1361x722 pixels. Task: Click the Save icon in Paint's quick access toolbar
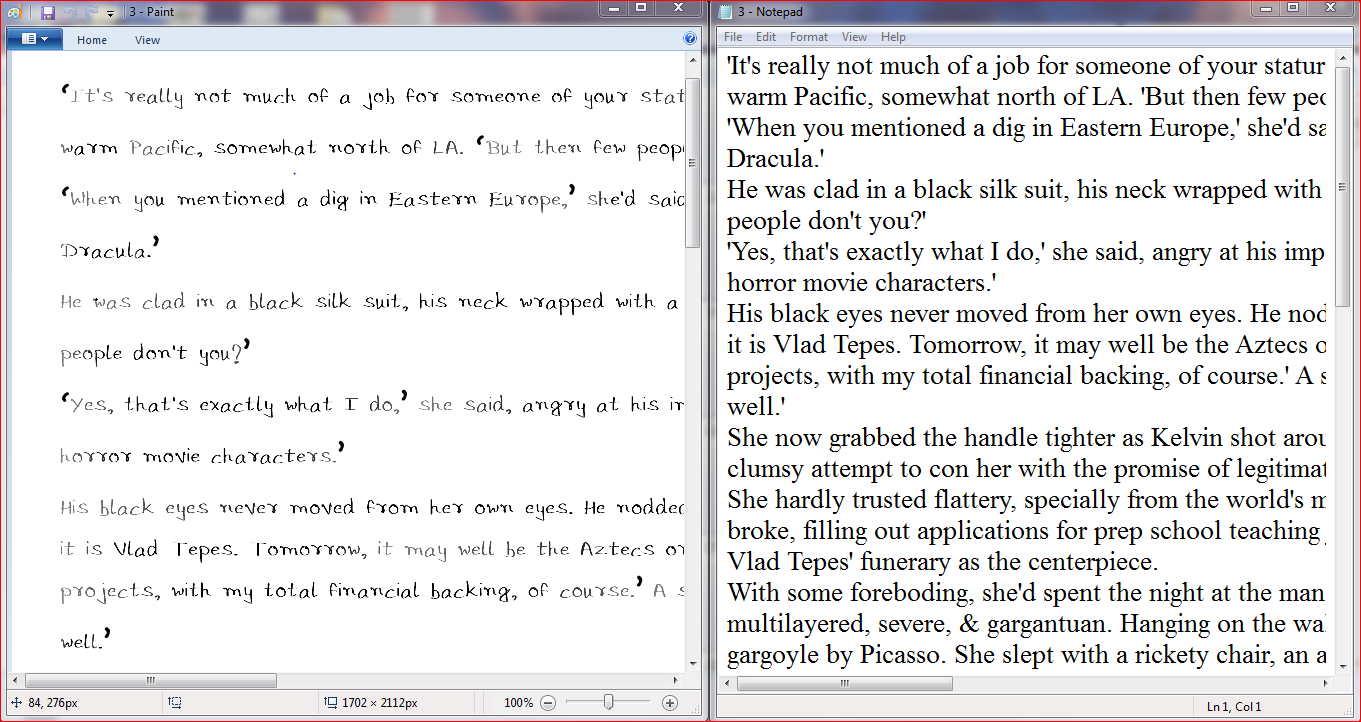[48, 13]
